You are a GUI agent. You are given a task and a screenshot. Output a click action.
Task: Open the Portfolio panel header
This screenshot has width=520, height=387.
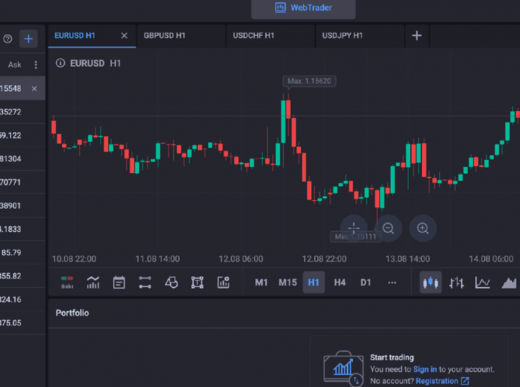coord(72,313)
